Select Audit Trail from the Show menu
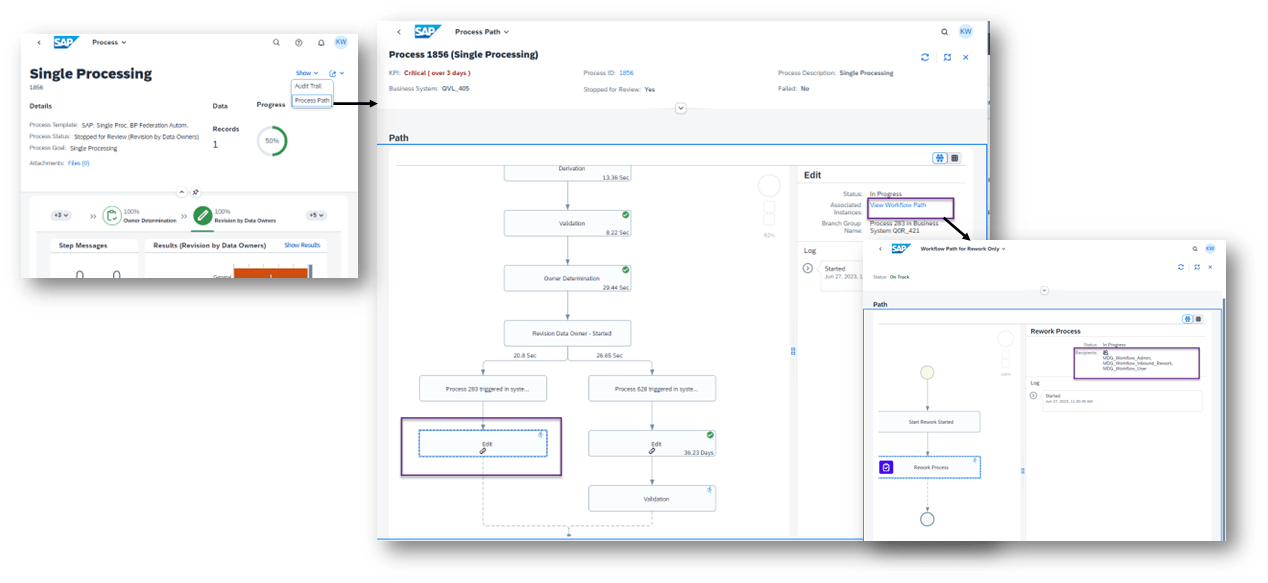This screenshot has height=583, width=1268. click(x=309, y=86)
